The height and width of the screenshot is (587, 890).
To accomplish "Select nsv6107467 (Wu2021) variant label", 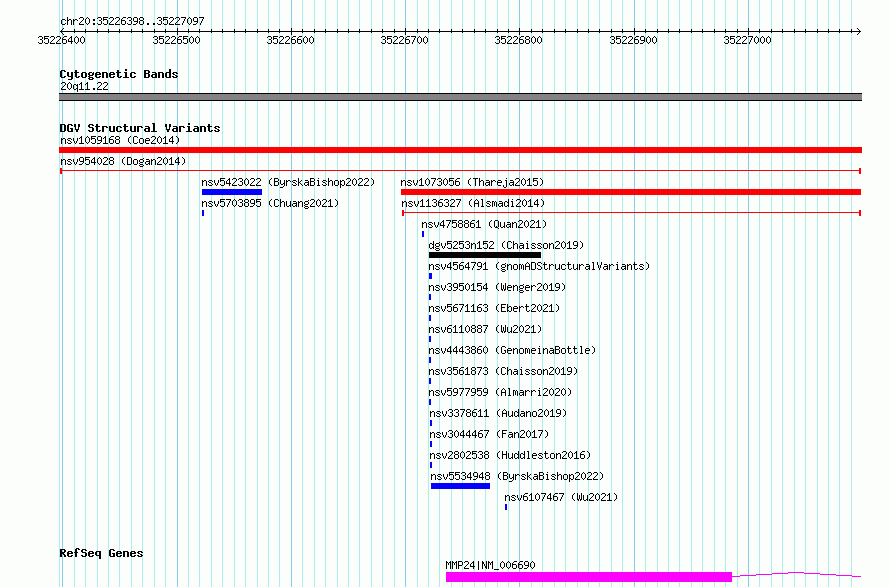I will [561, 497].
